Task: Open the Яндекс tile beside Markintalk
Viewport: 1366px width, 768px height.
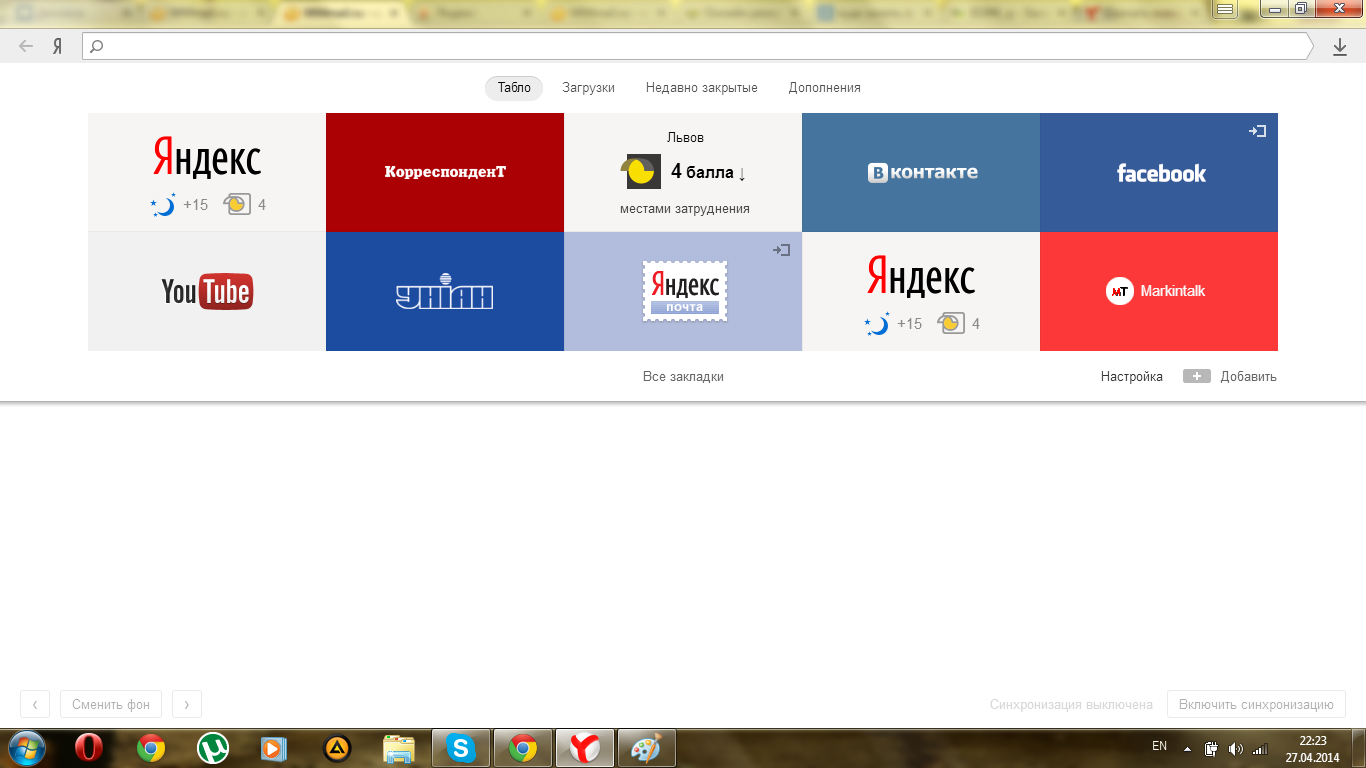Action: click(x=921, y=291)
